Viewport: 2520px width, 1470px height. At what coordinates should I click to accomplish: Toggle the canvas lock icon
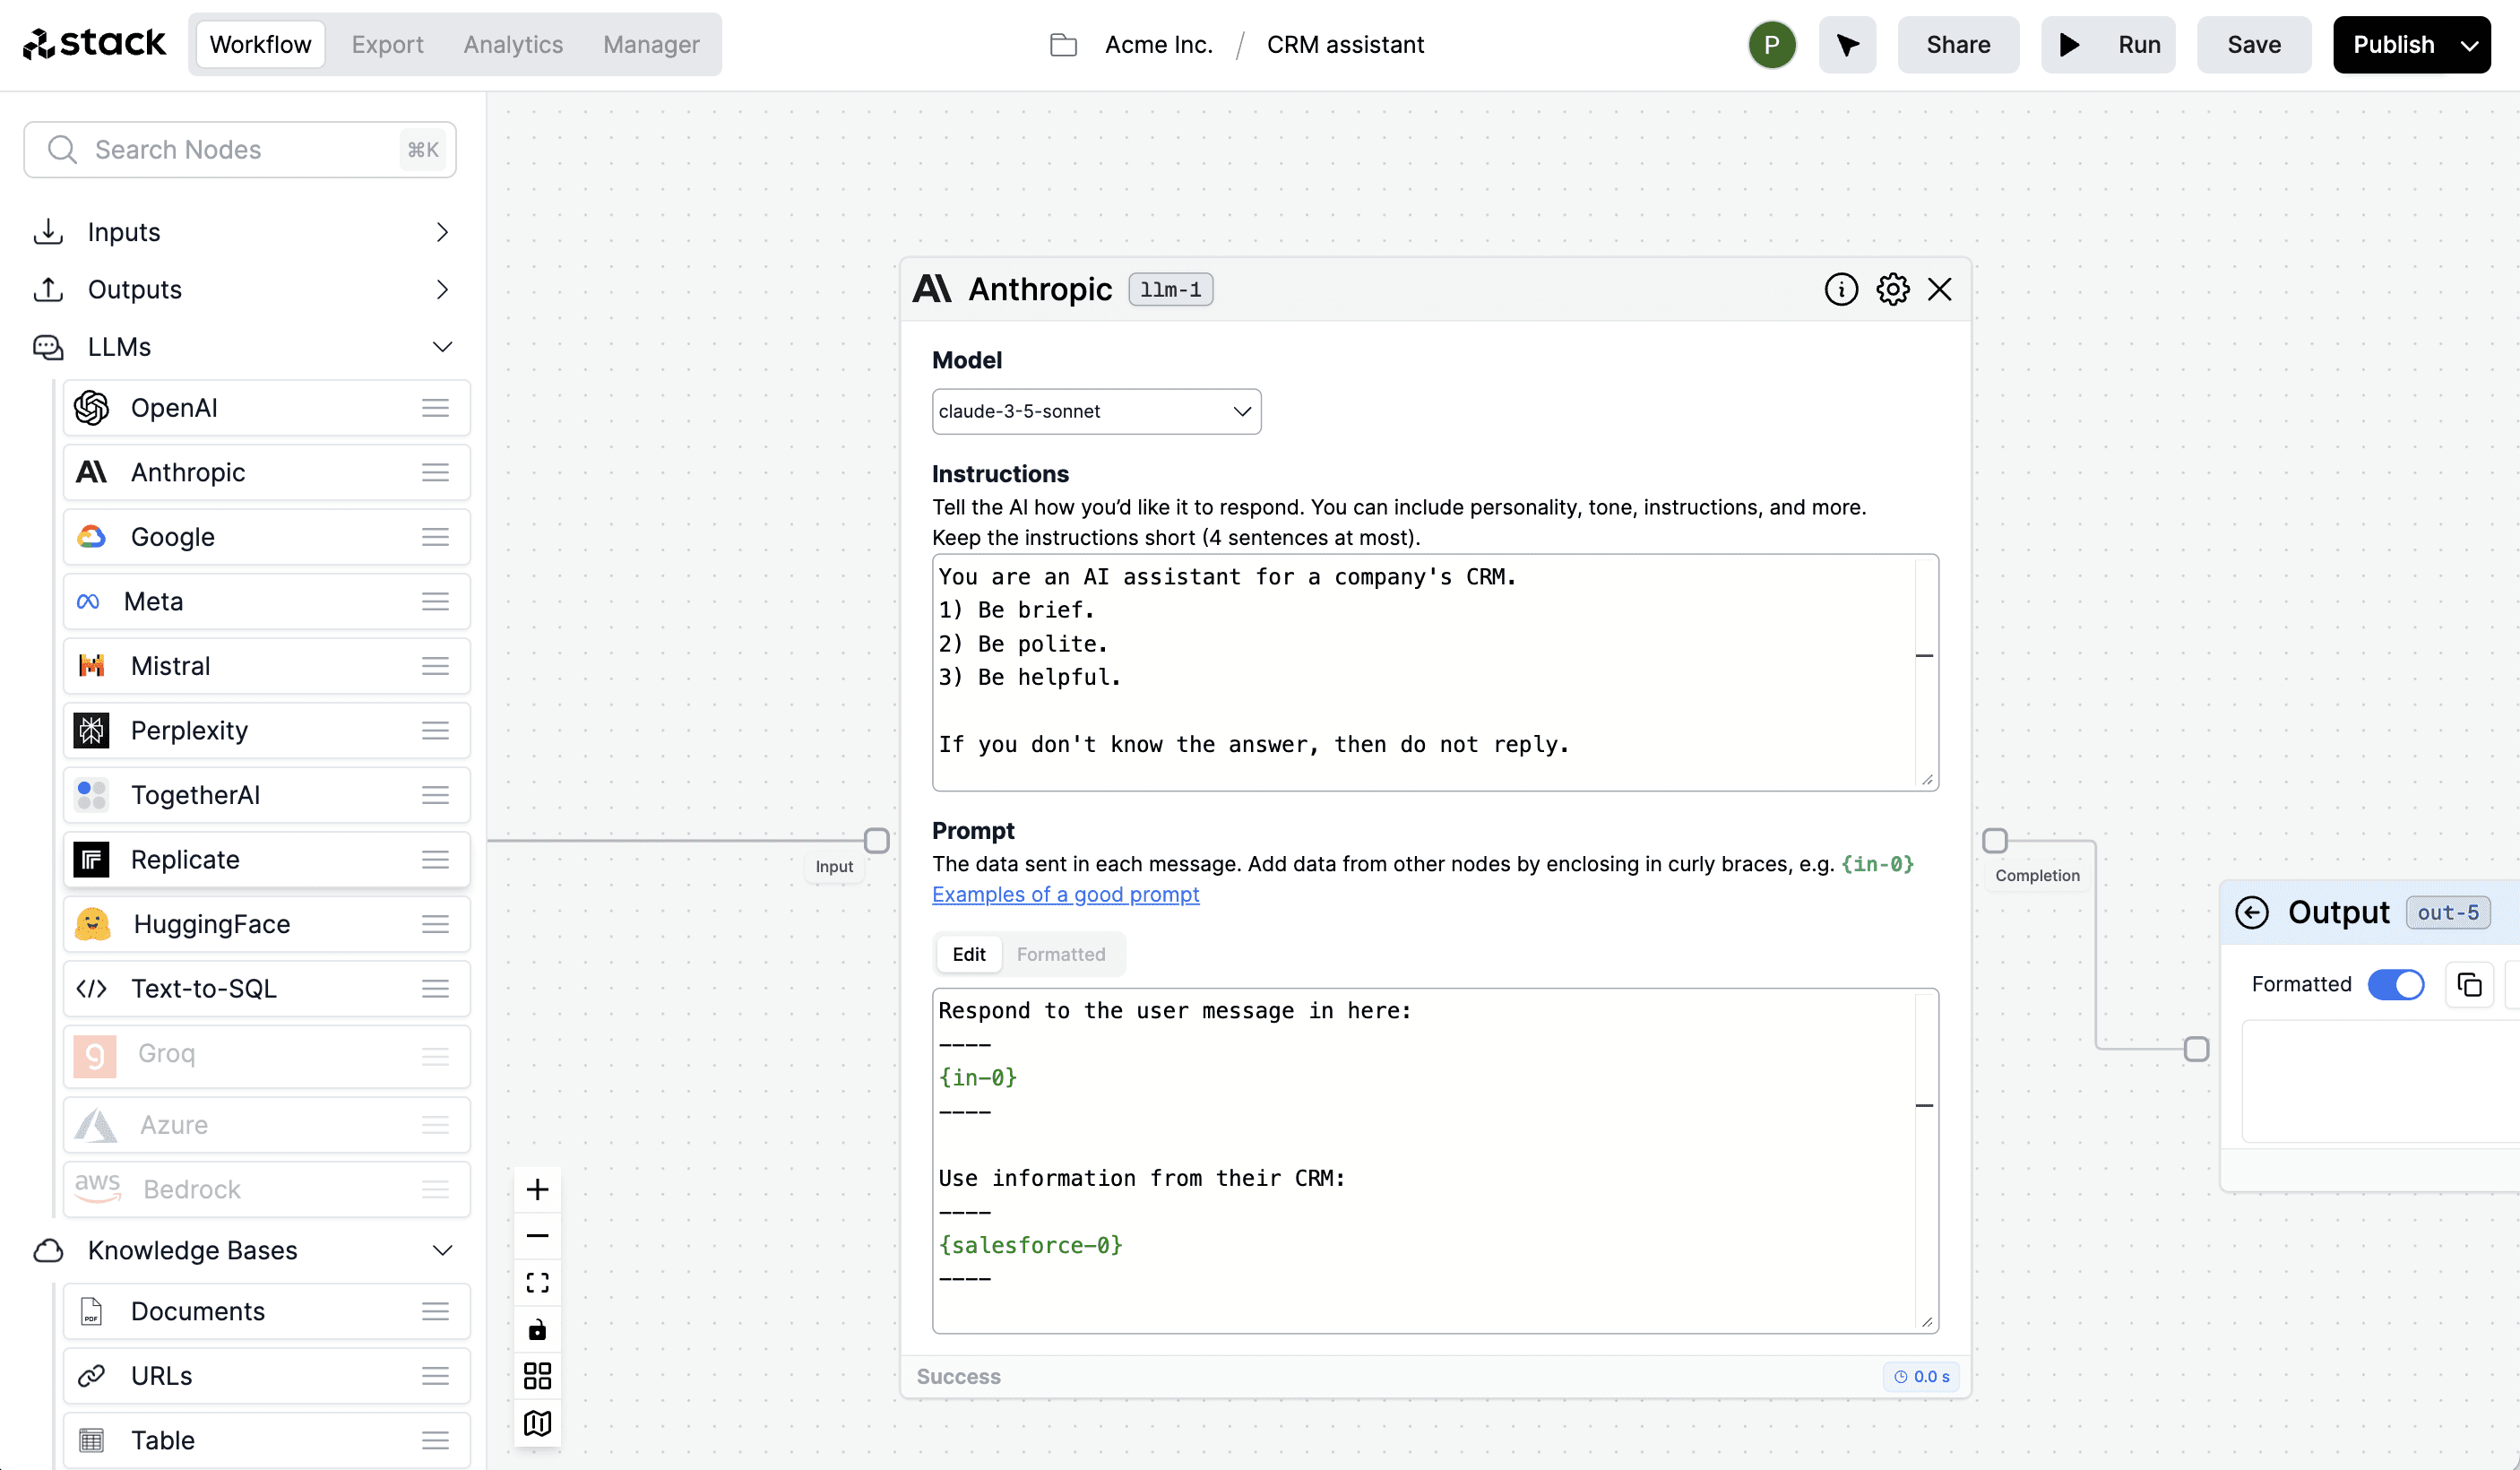pyautogui.click(x=537, y=1330)
